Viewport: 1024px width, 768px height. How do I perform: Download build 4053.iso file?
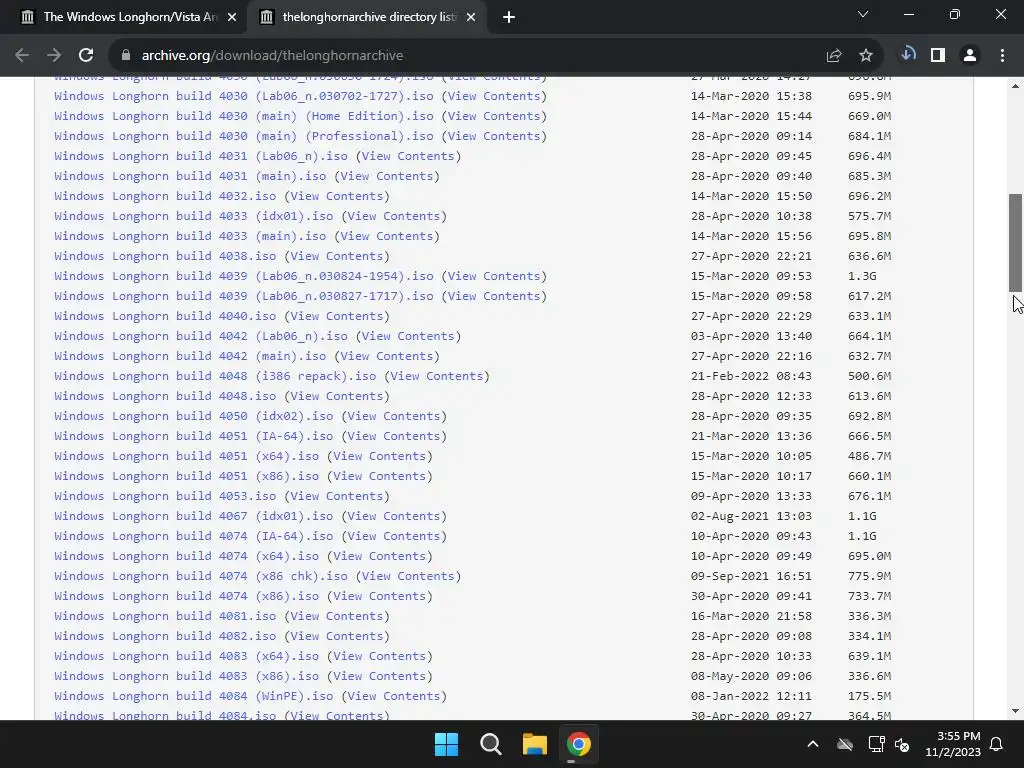pos(165,496)
